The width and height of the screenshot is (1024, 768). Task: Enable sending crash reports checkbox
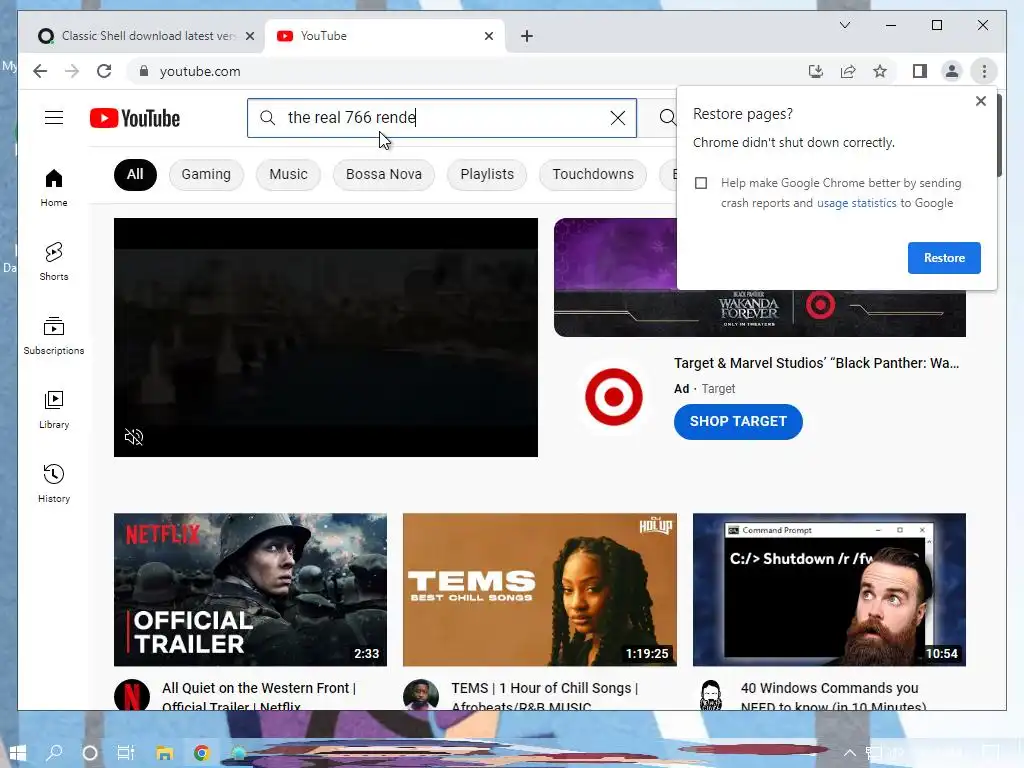coord(701,183)
